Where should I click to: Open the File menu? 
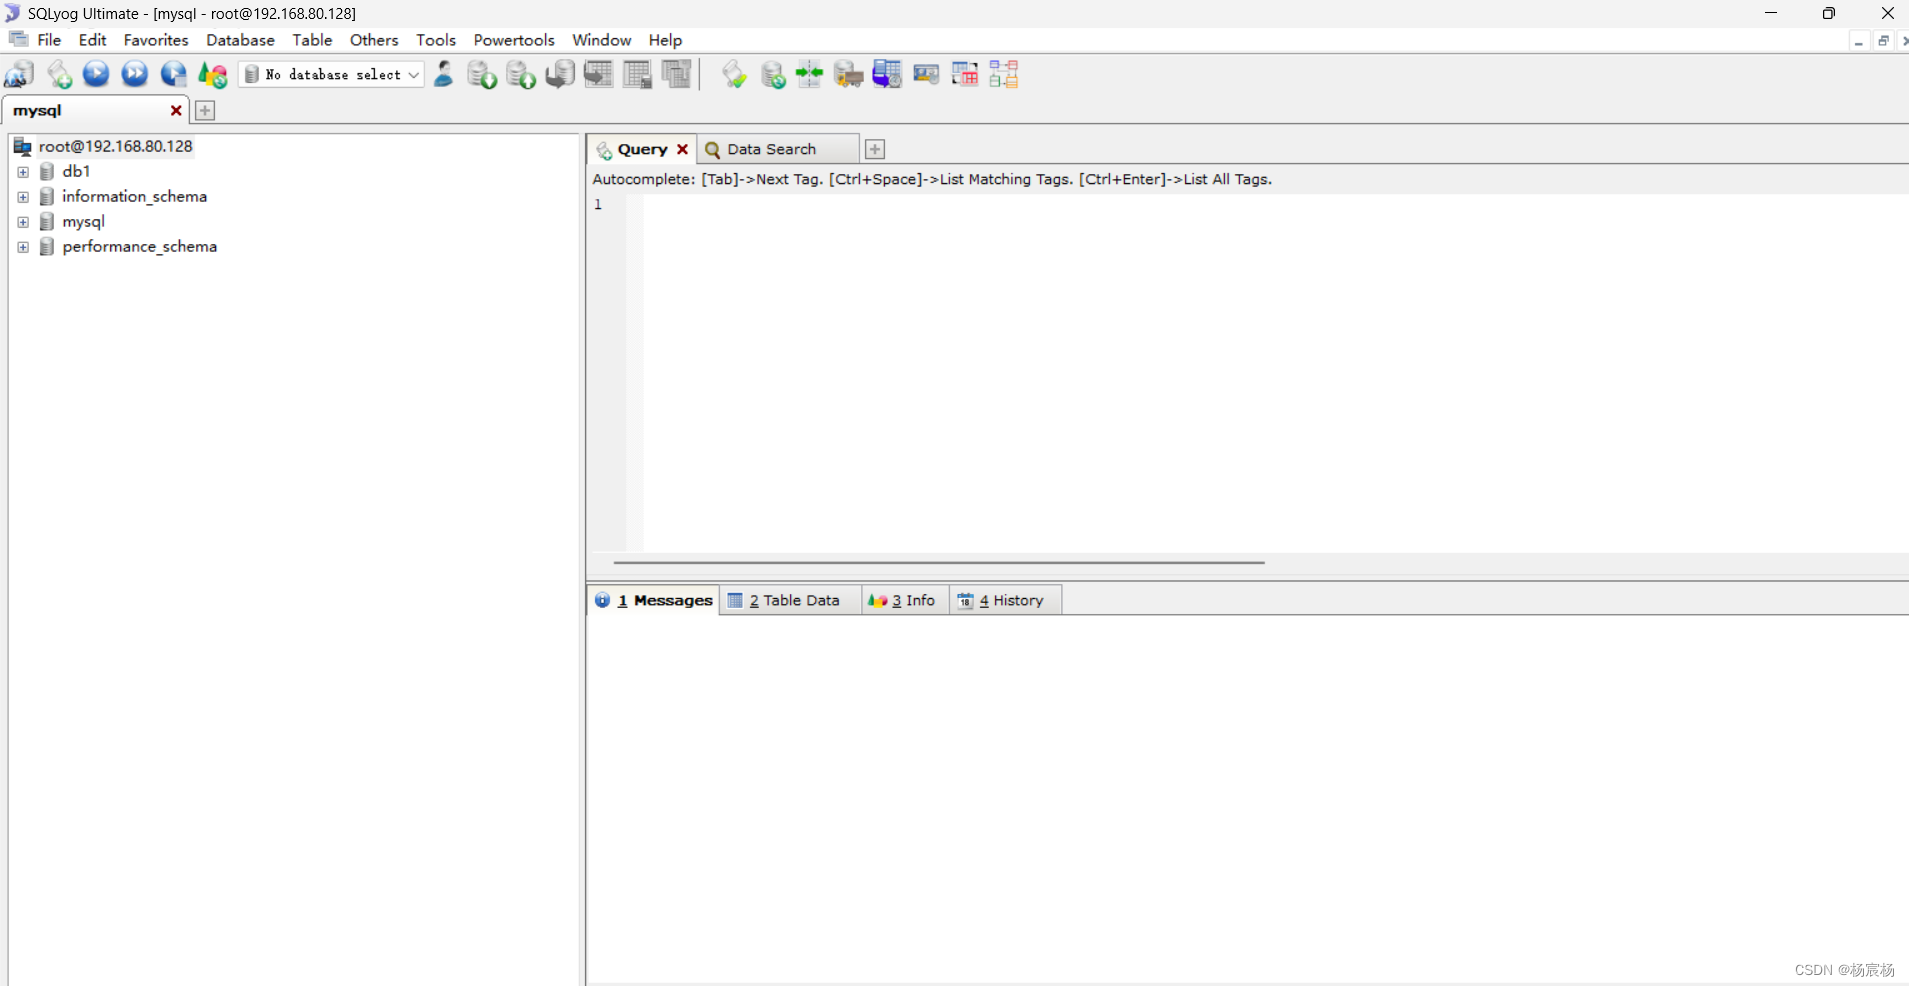[49, 40]
